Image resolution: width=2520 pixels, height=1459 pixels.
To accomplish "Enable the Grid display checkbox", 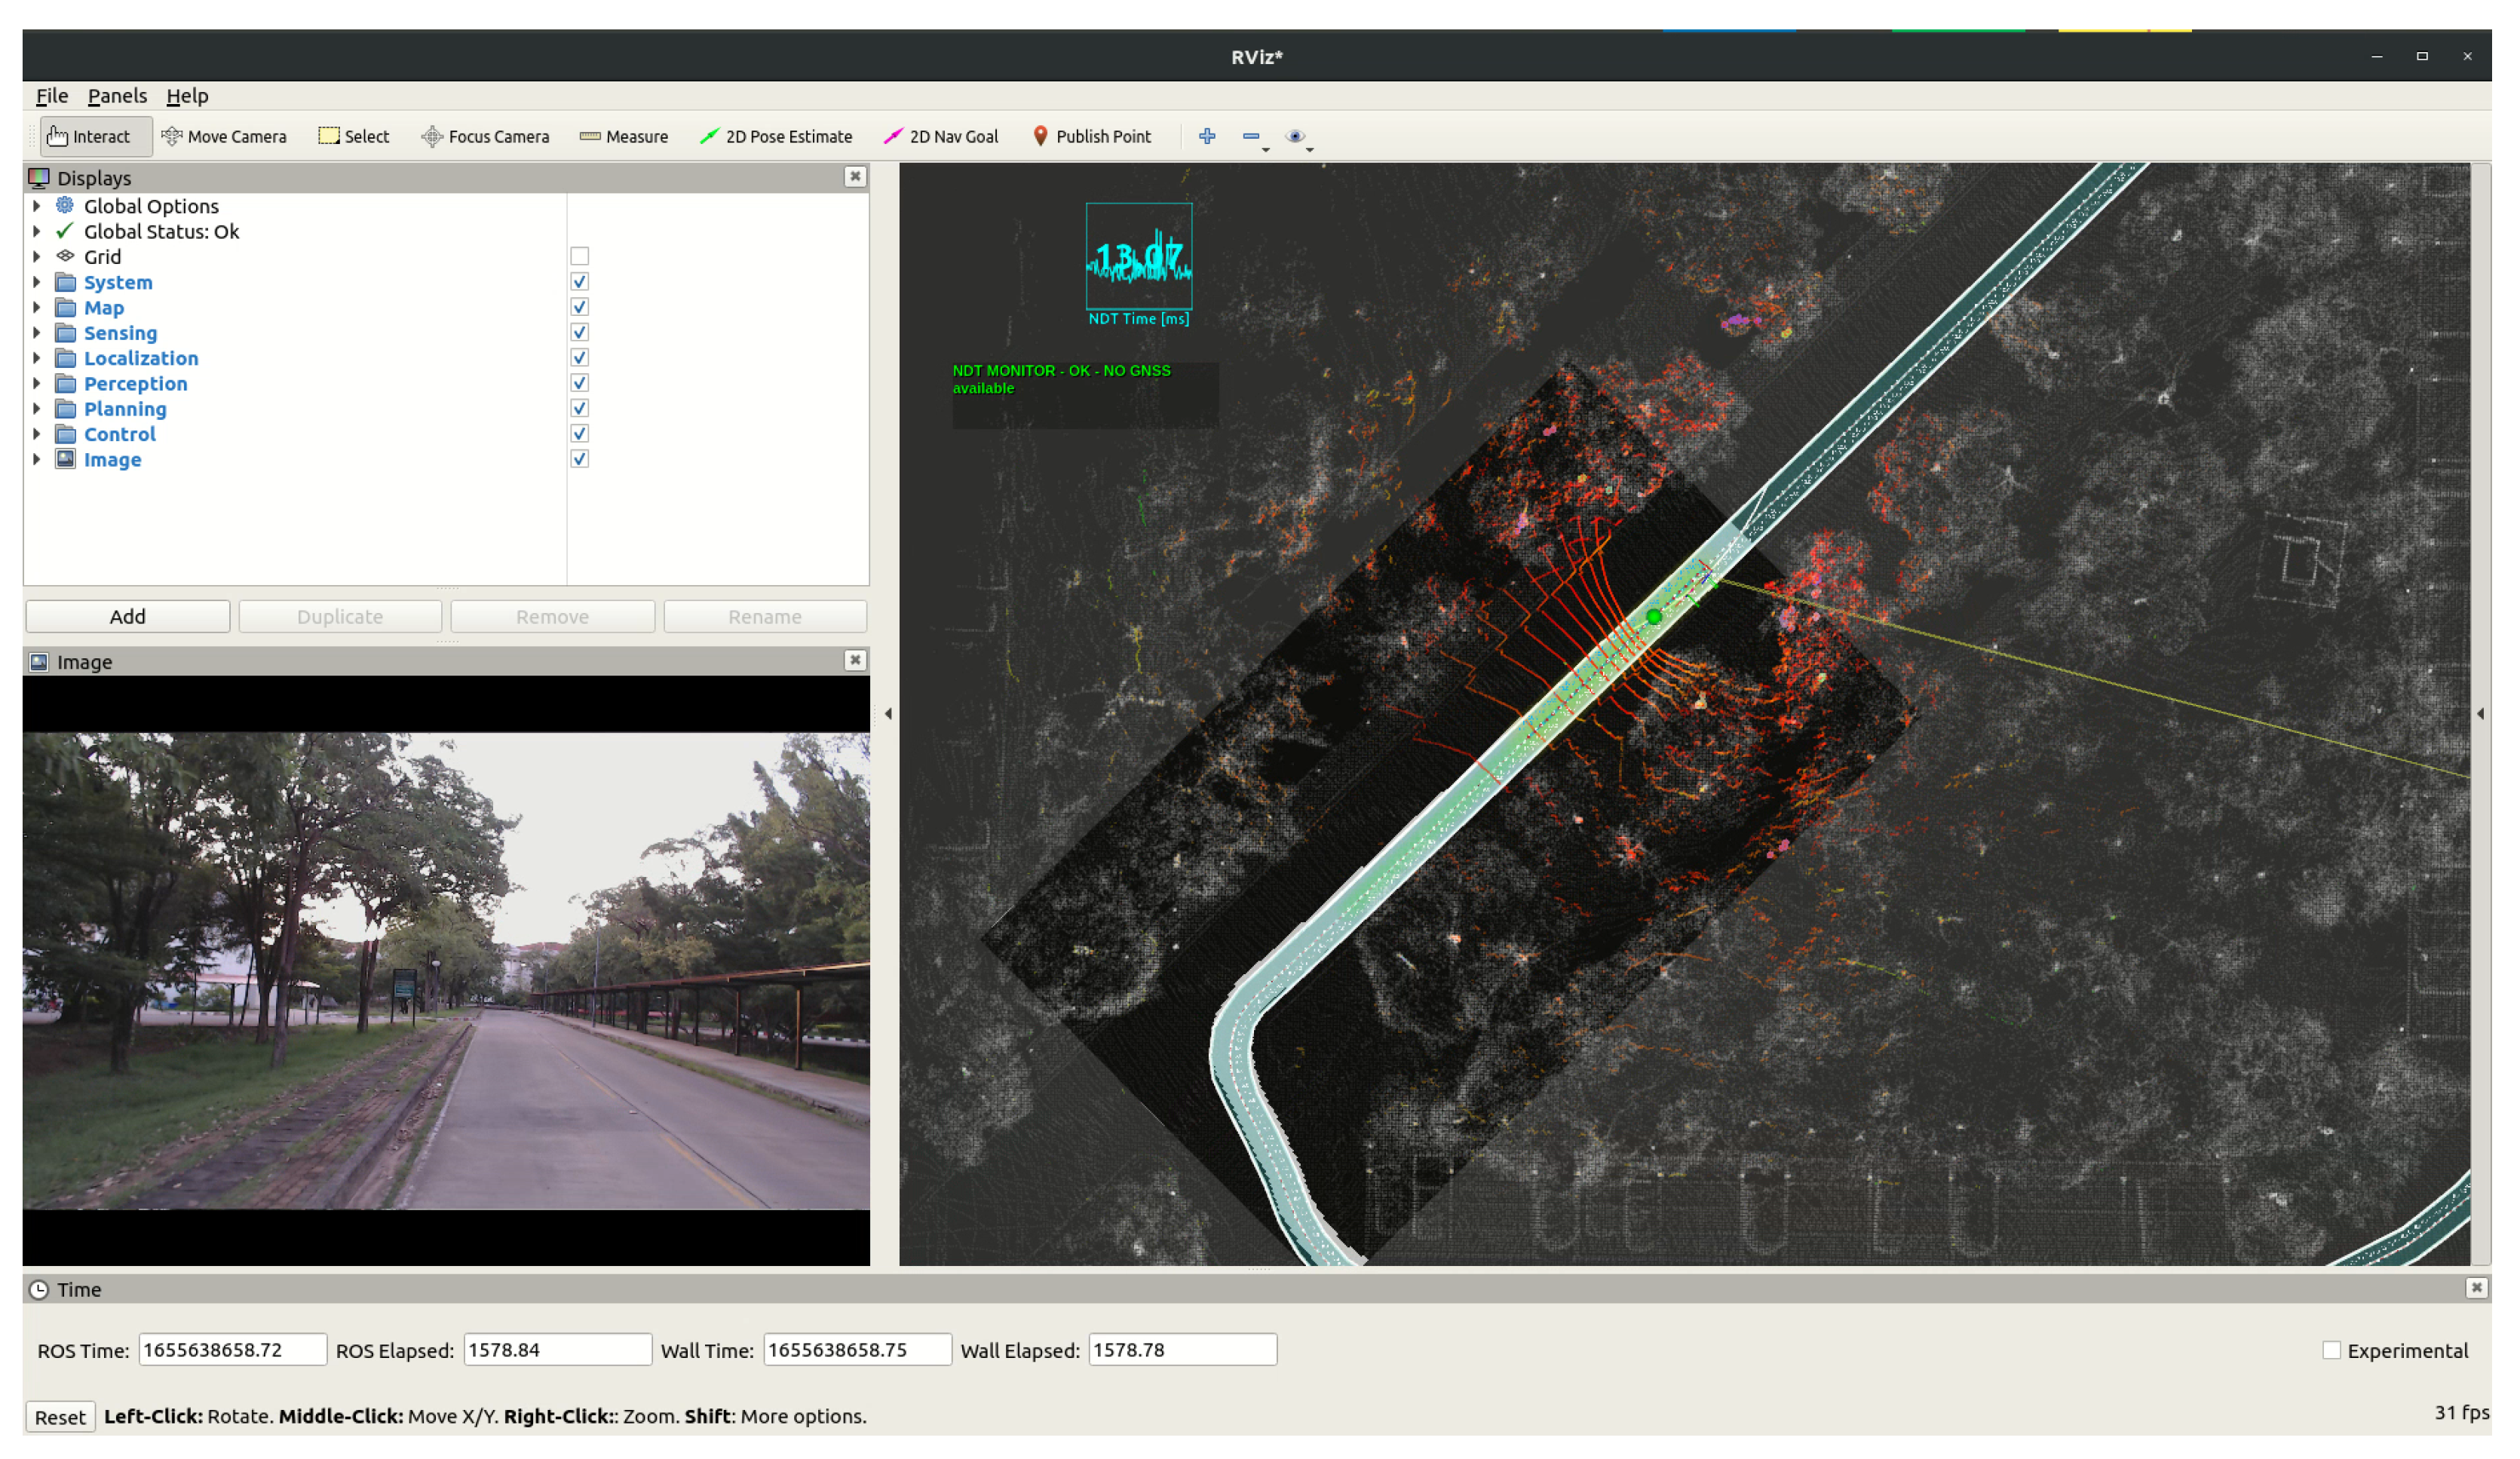I will pyautogui.click(x=580, y=257).
